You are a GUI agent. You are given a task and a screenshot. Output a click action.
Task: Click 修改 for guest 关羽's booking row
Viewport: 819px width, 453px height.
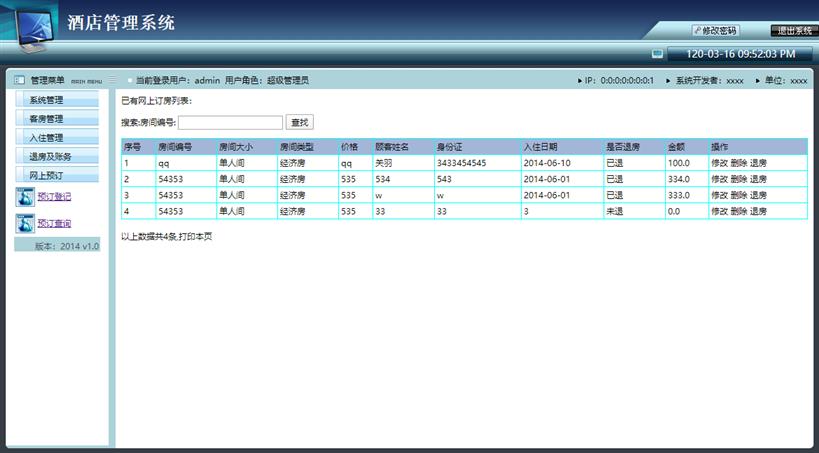click(719, 163)
